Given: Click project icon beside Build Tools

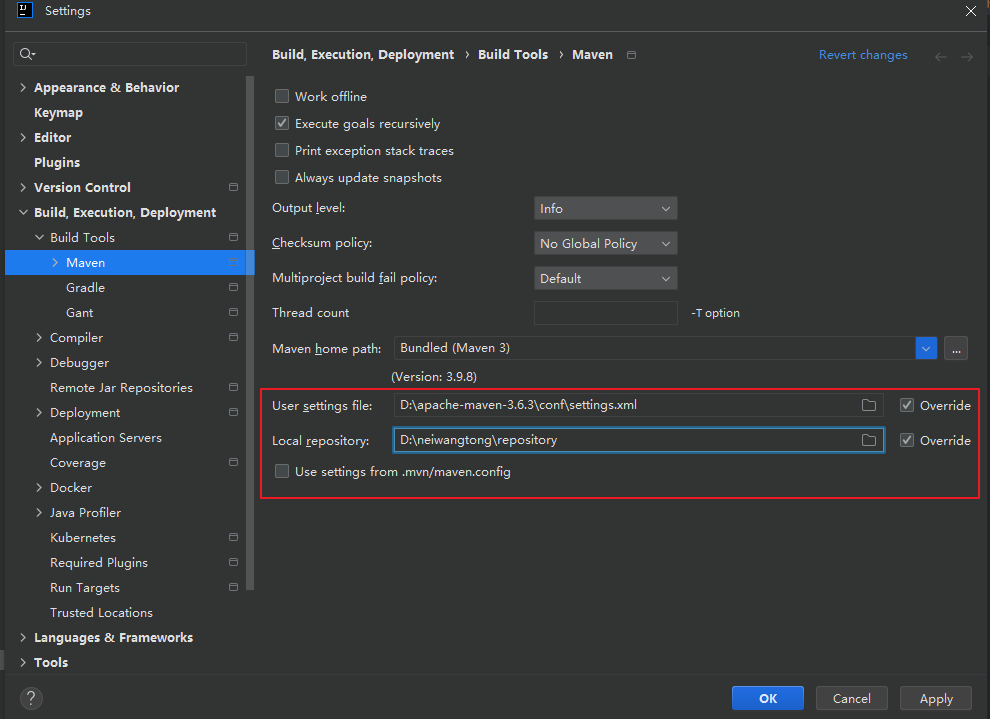Looking at the screenshot, I should [x=233, y=237].
